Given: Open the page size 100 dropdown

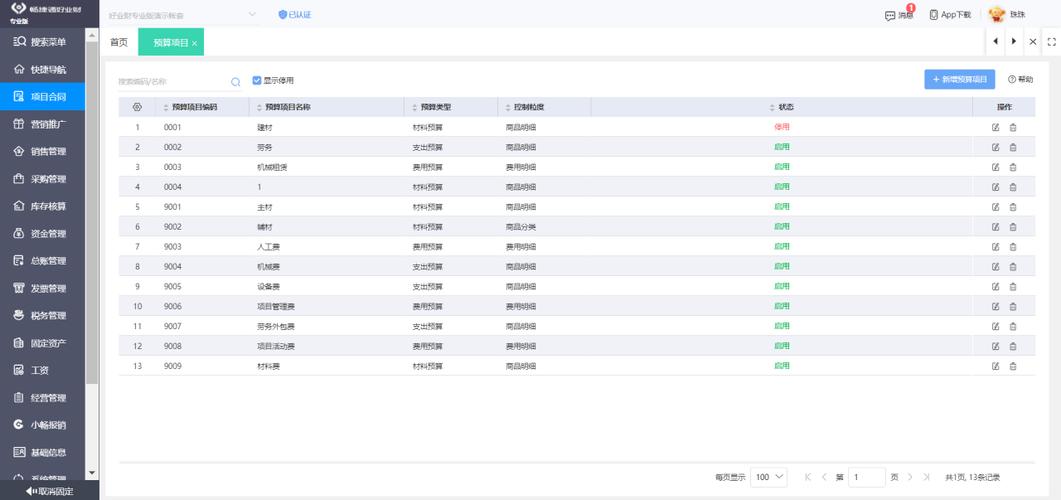Looking at the screenshot, I should (x=769, y=477).
